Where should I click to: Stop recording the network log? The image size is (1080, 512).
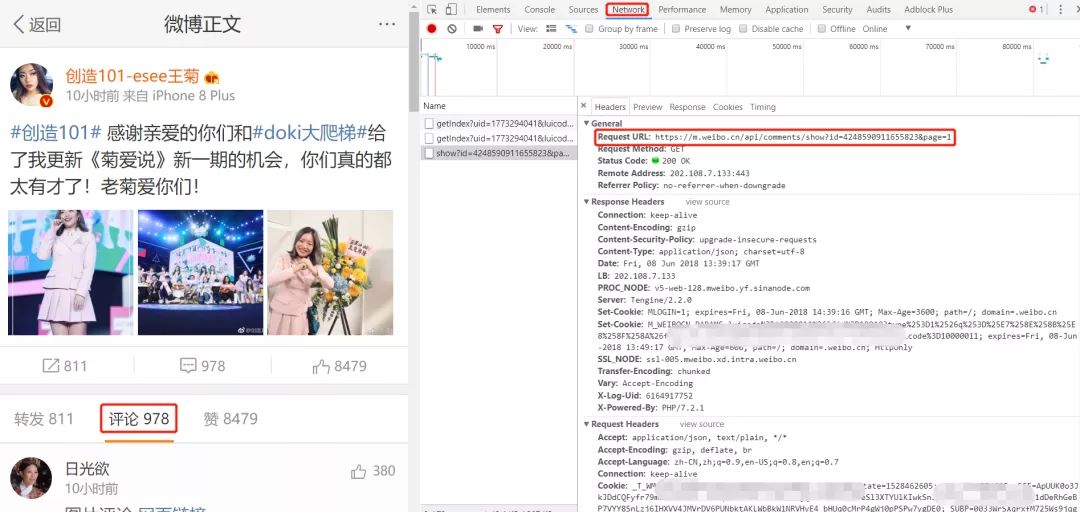pyautogui.click(x=432, y=29)
